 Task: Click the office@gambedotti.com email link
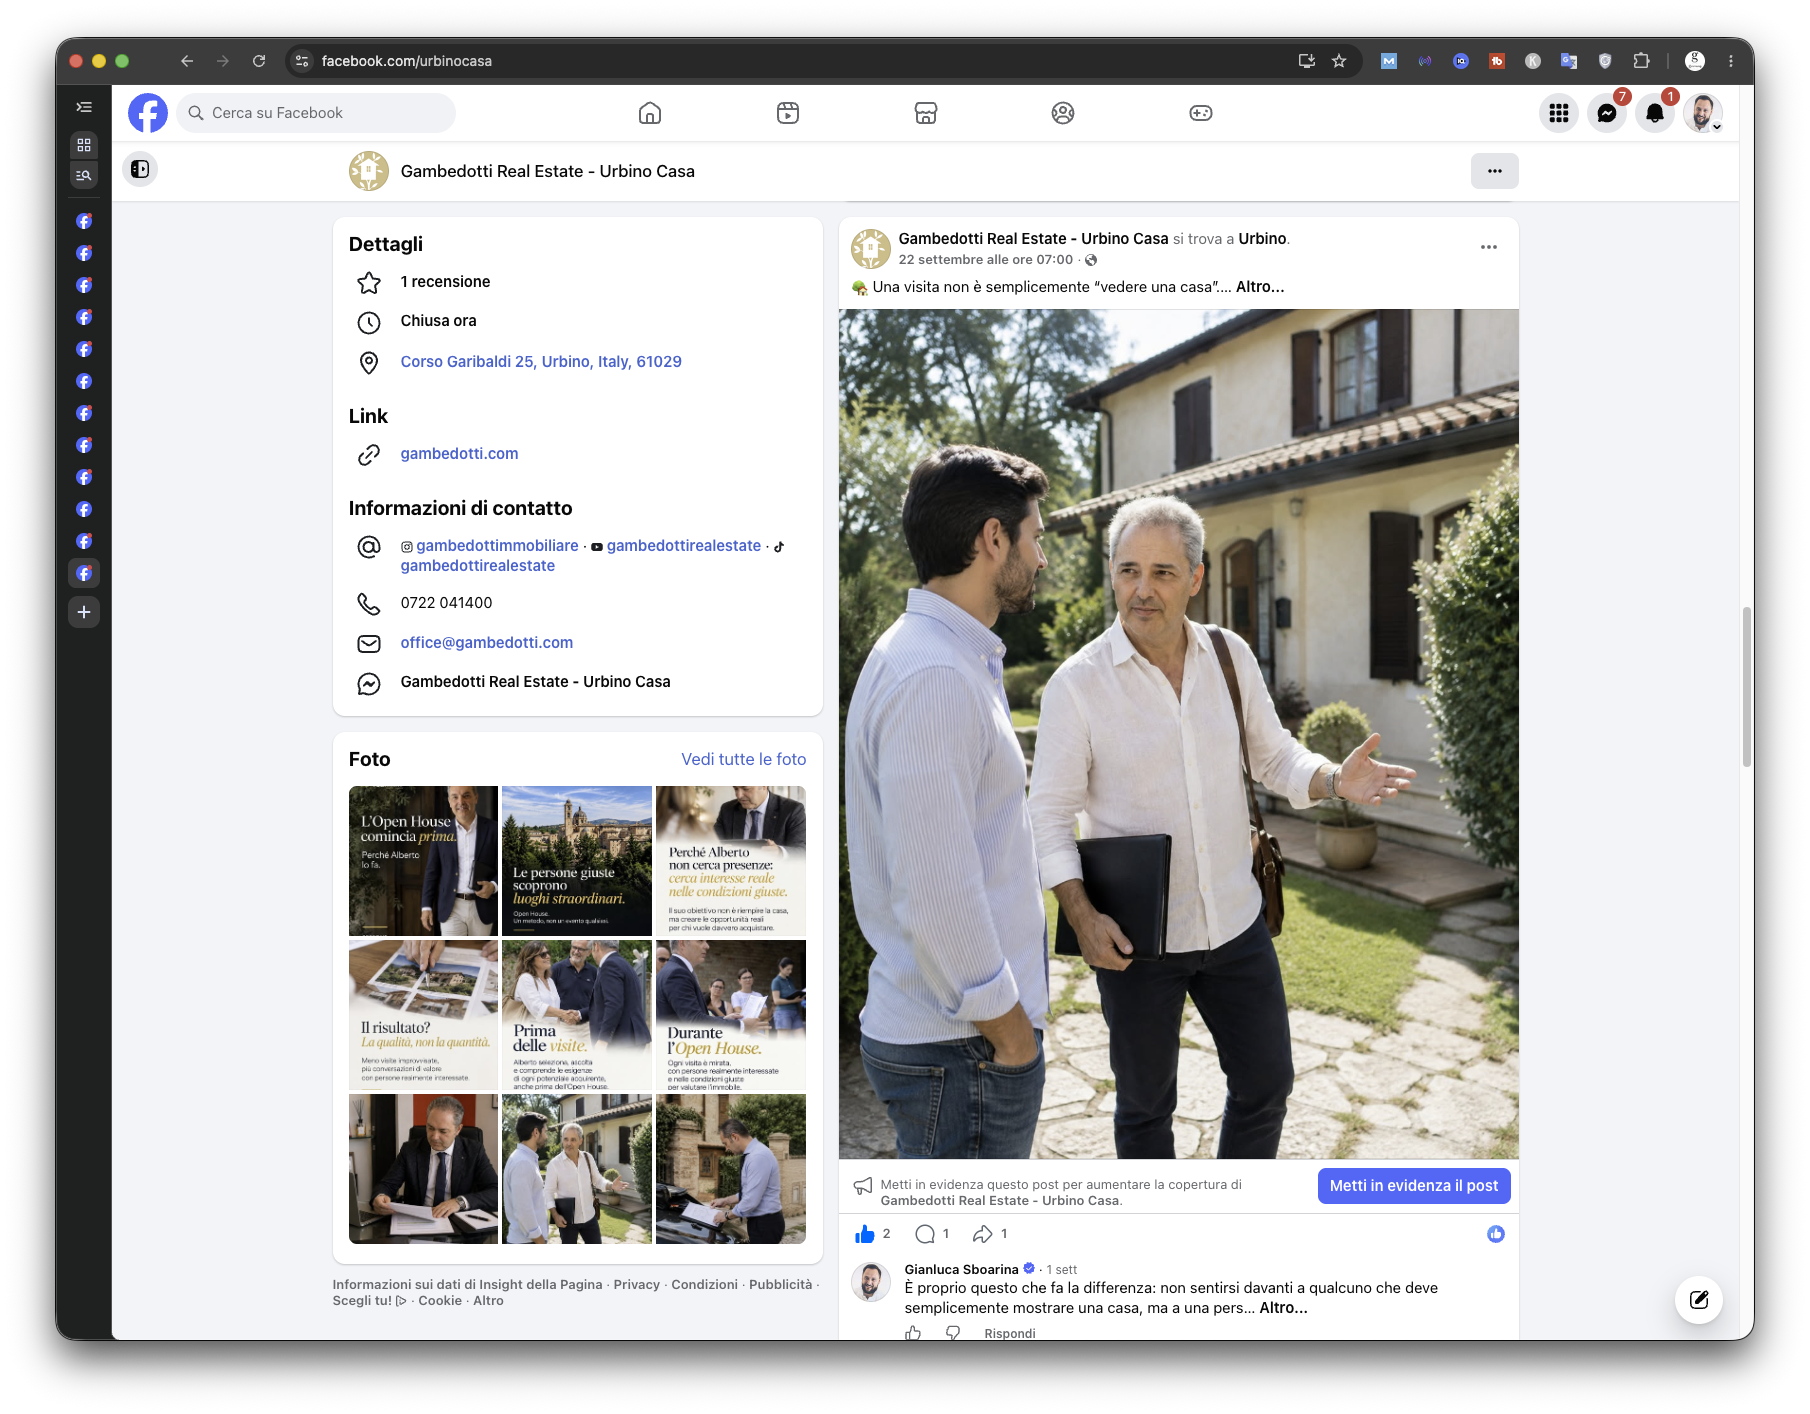[x=487, y=643]
